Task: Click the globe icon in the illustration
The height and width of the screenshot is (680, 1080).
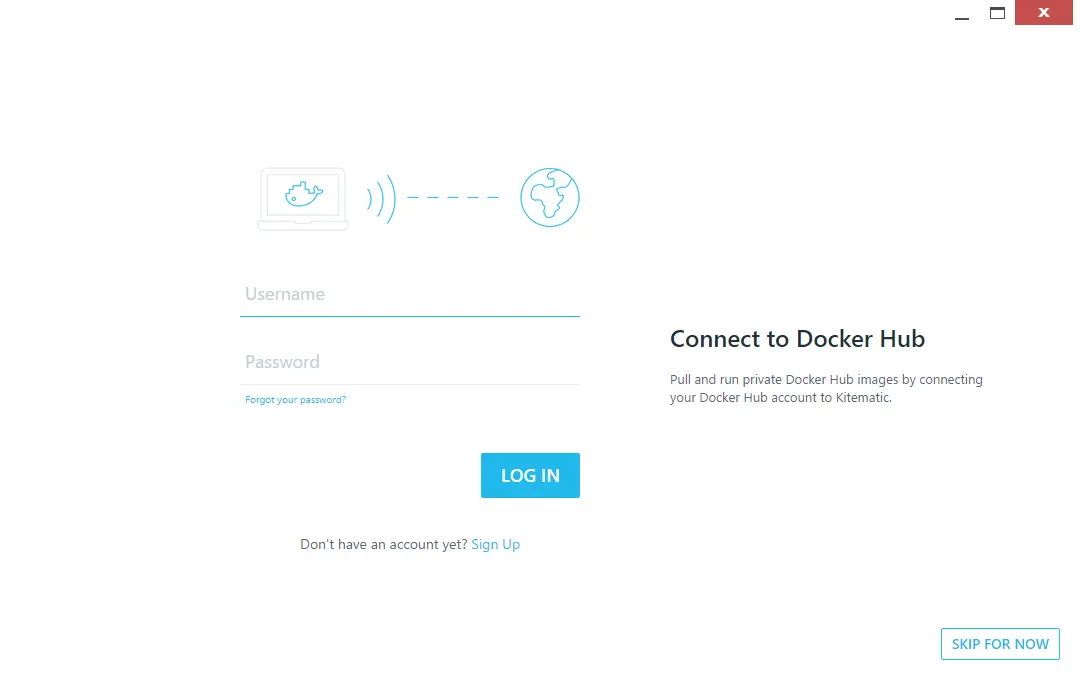Action: point(550,197)
